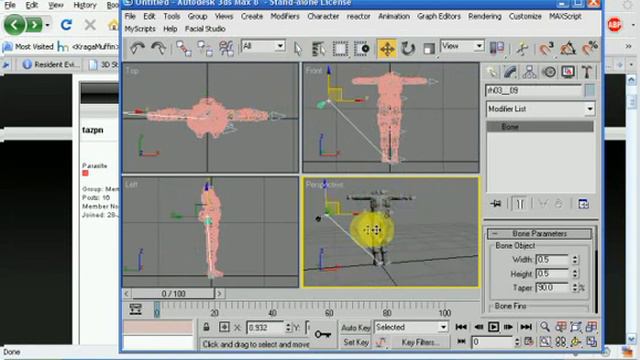
Task: Toggle the Window/Crossing selection icon
Action: coord(361,49)
